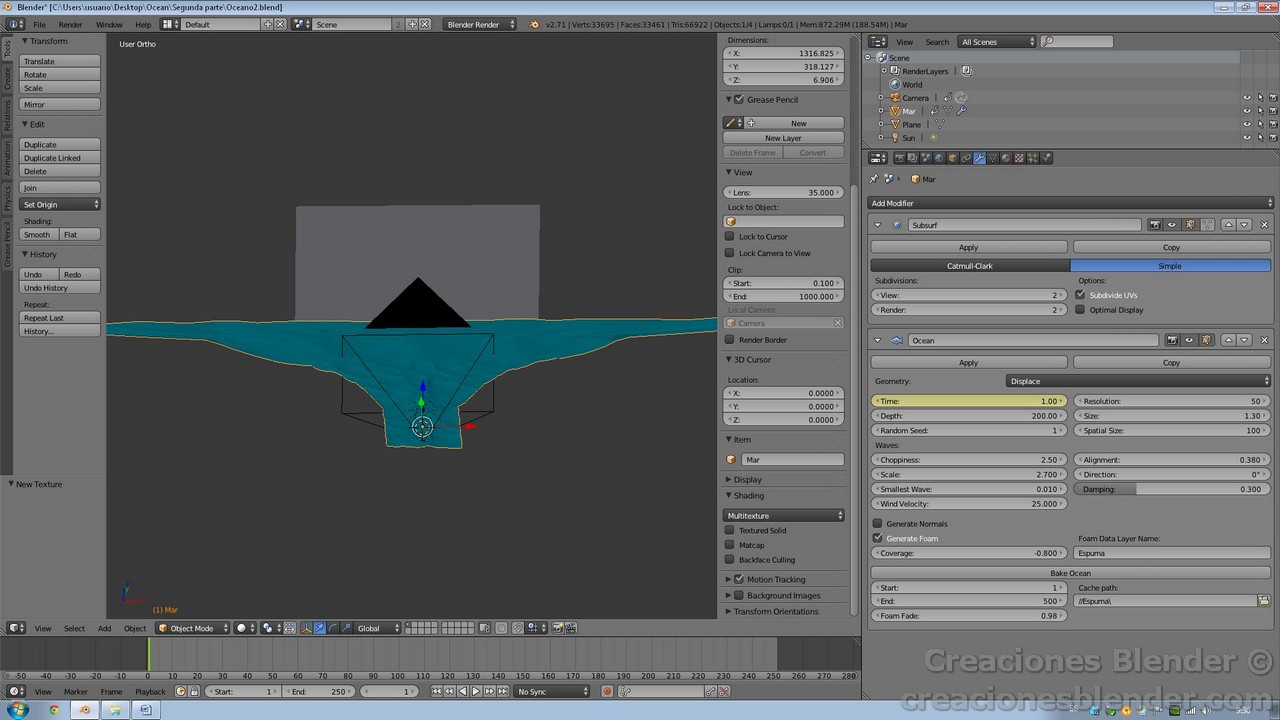Viewport: 1280px width, 720px height.
Task: Open the Texture properties checker icon
Action: coord(1019,158)
